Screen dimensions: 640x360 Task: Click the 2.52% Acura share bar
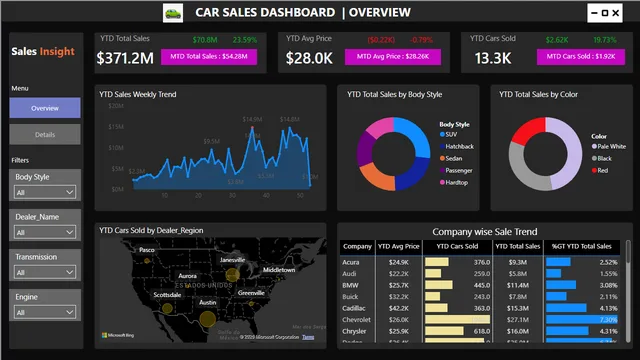pyautogui.click(x=558, y=262)
